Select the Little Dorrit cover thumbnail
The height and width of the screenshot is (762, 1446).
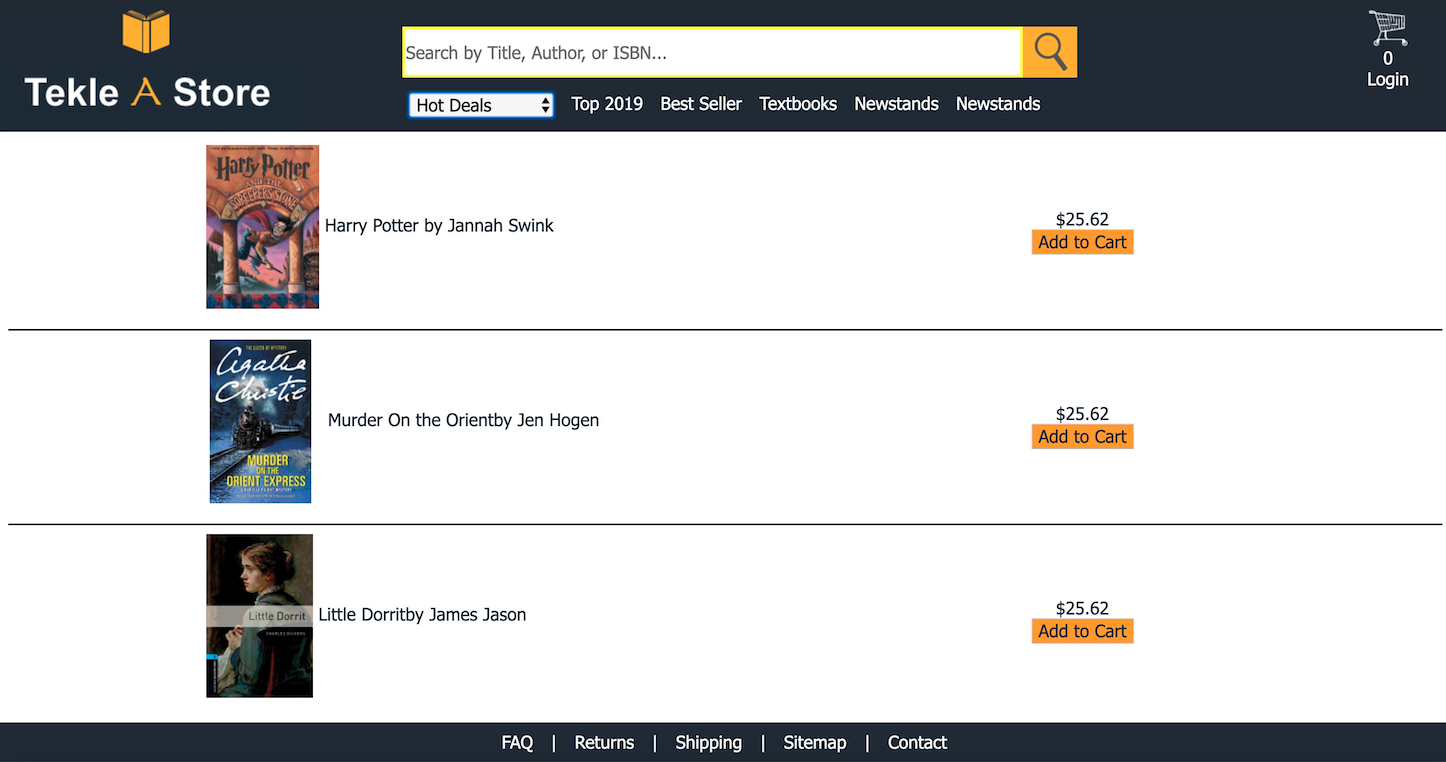259,615
